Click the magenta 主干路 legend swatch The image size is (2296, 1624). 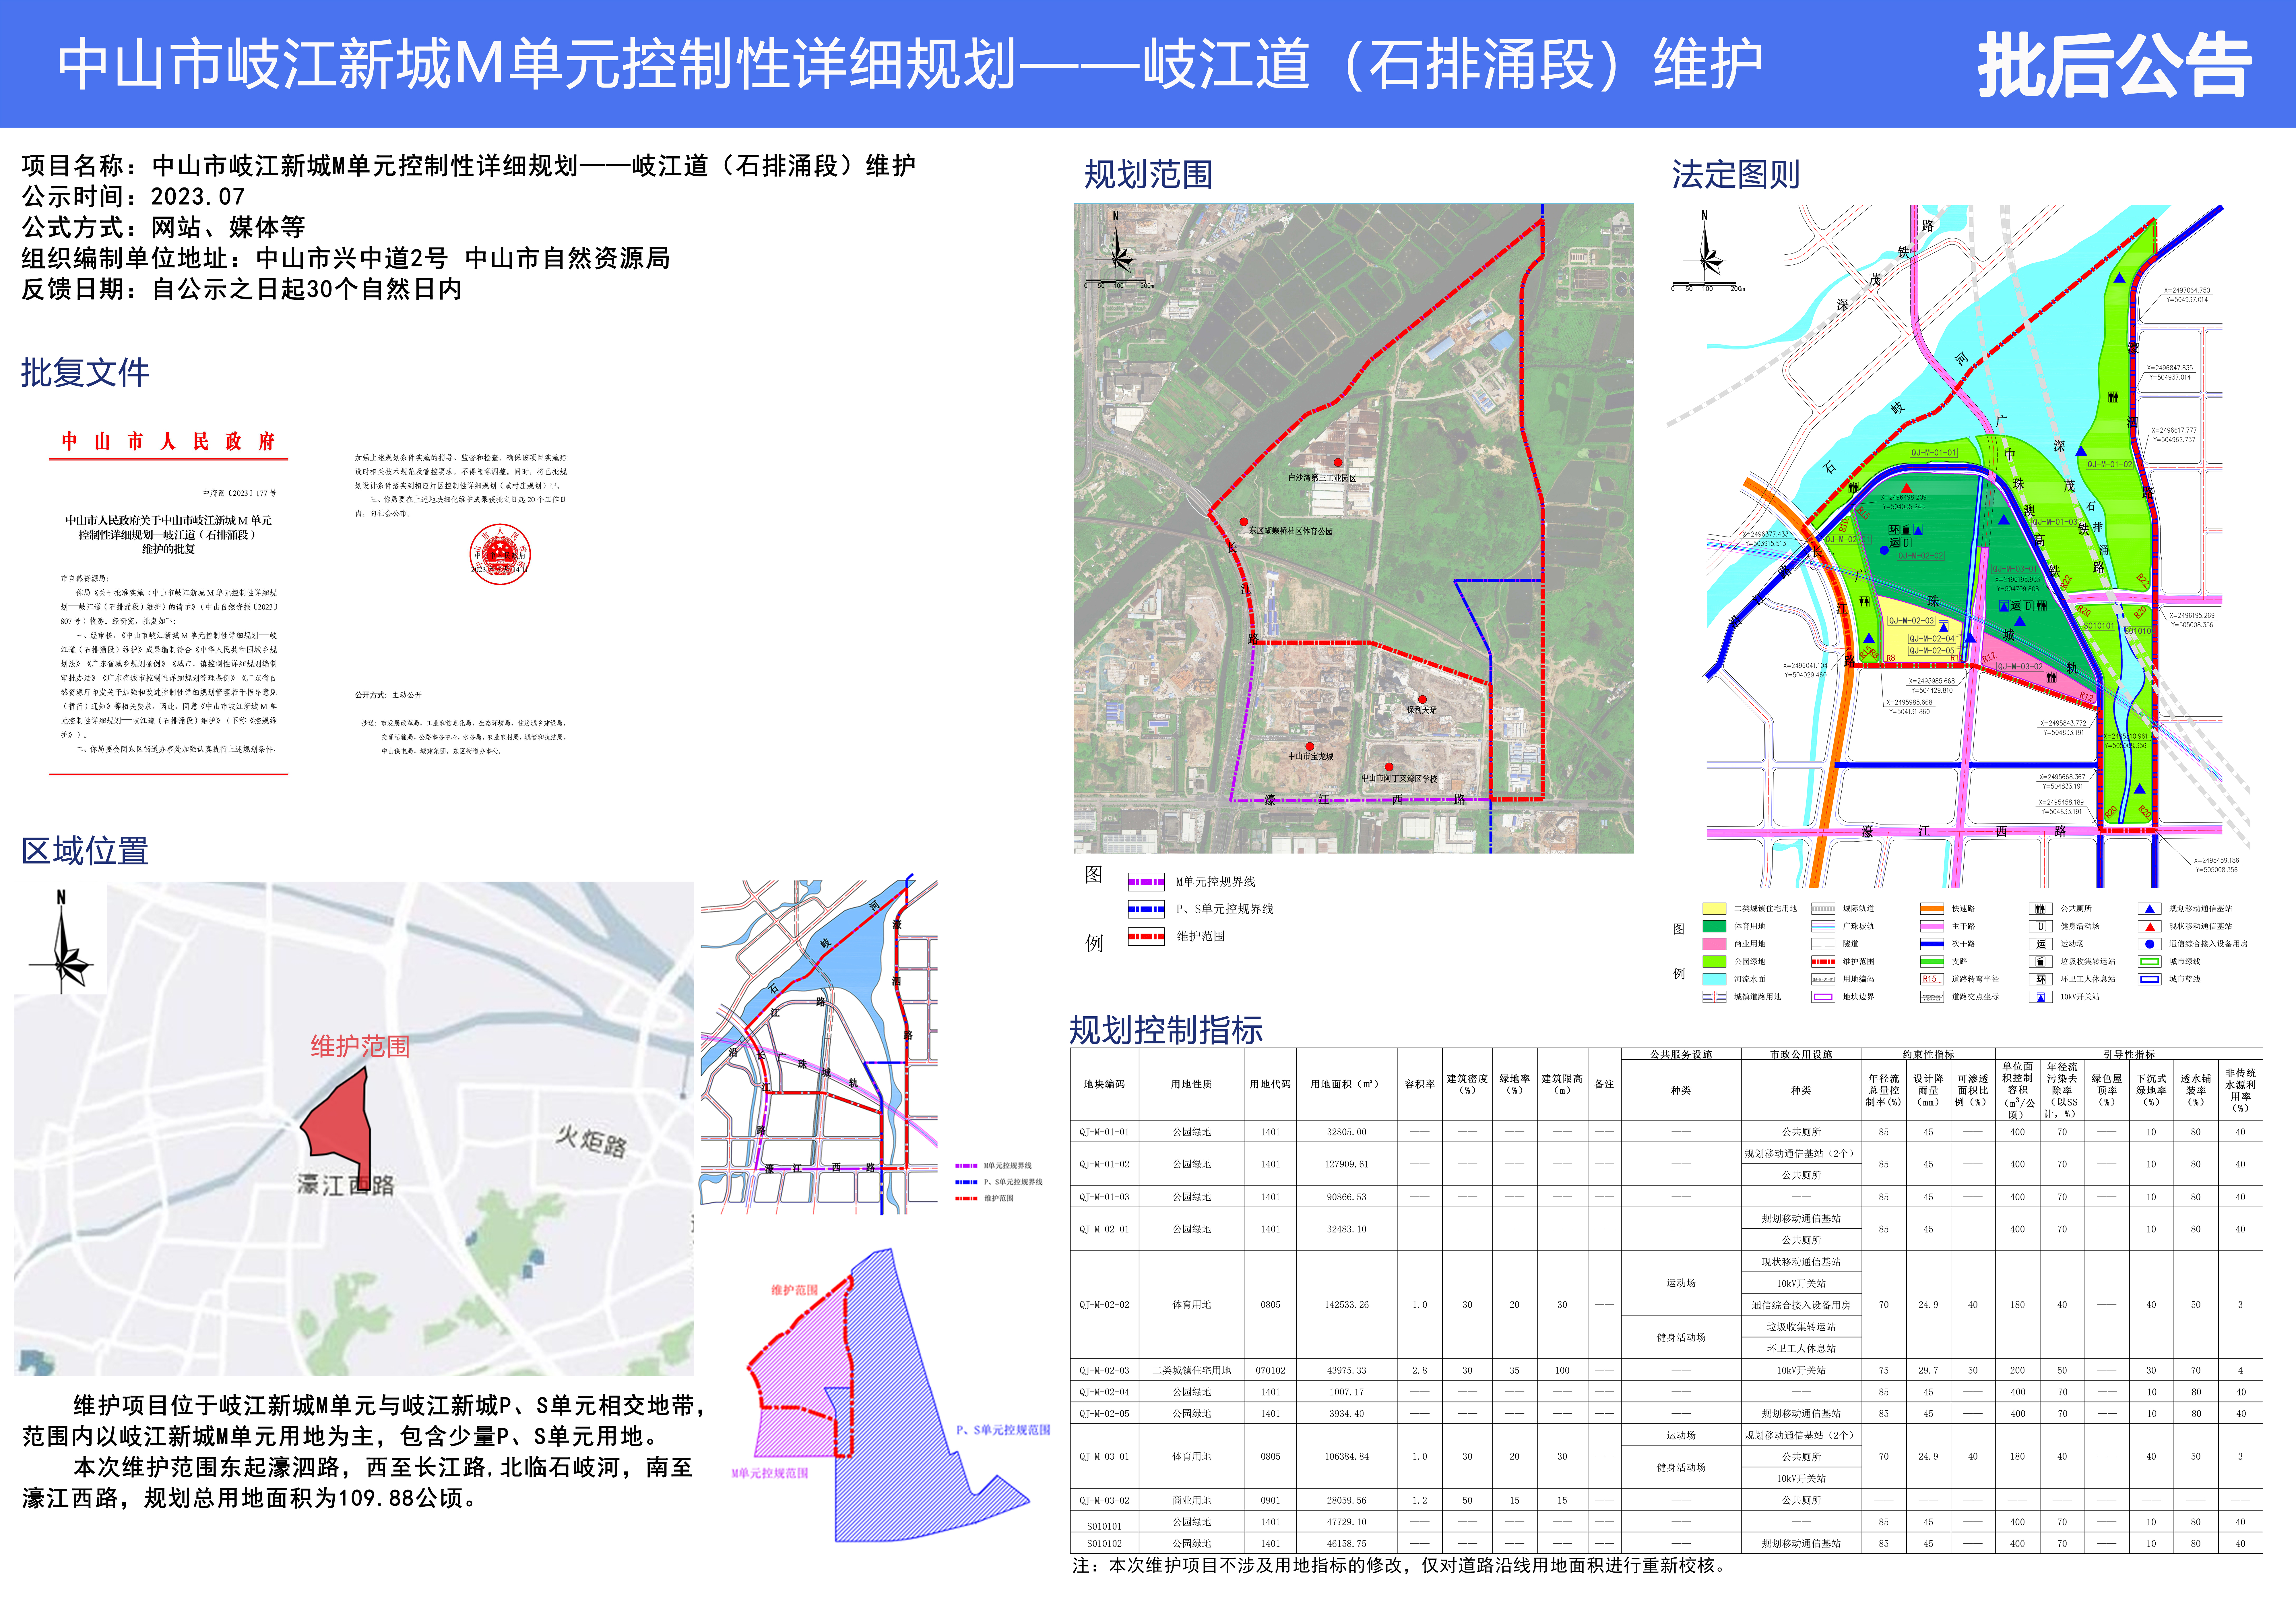tap(1932, 926)
